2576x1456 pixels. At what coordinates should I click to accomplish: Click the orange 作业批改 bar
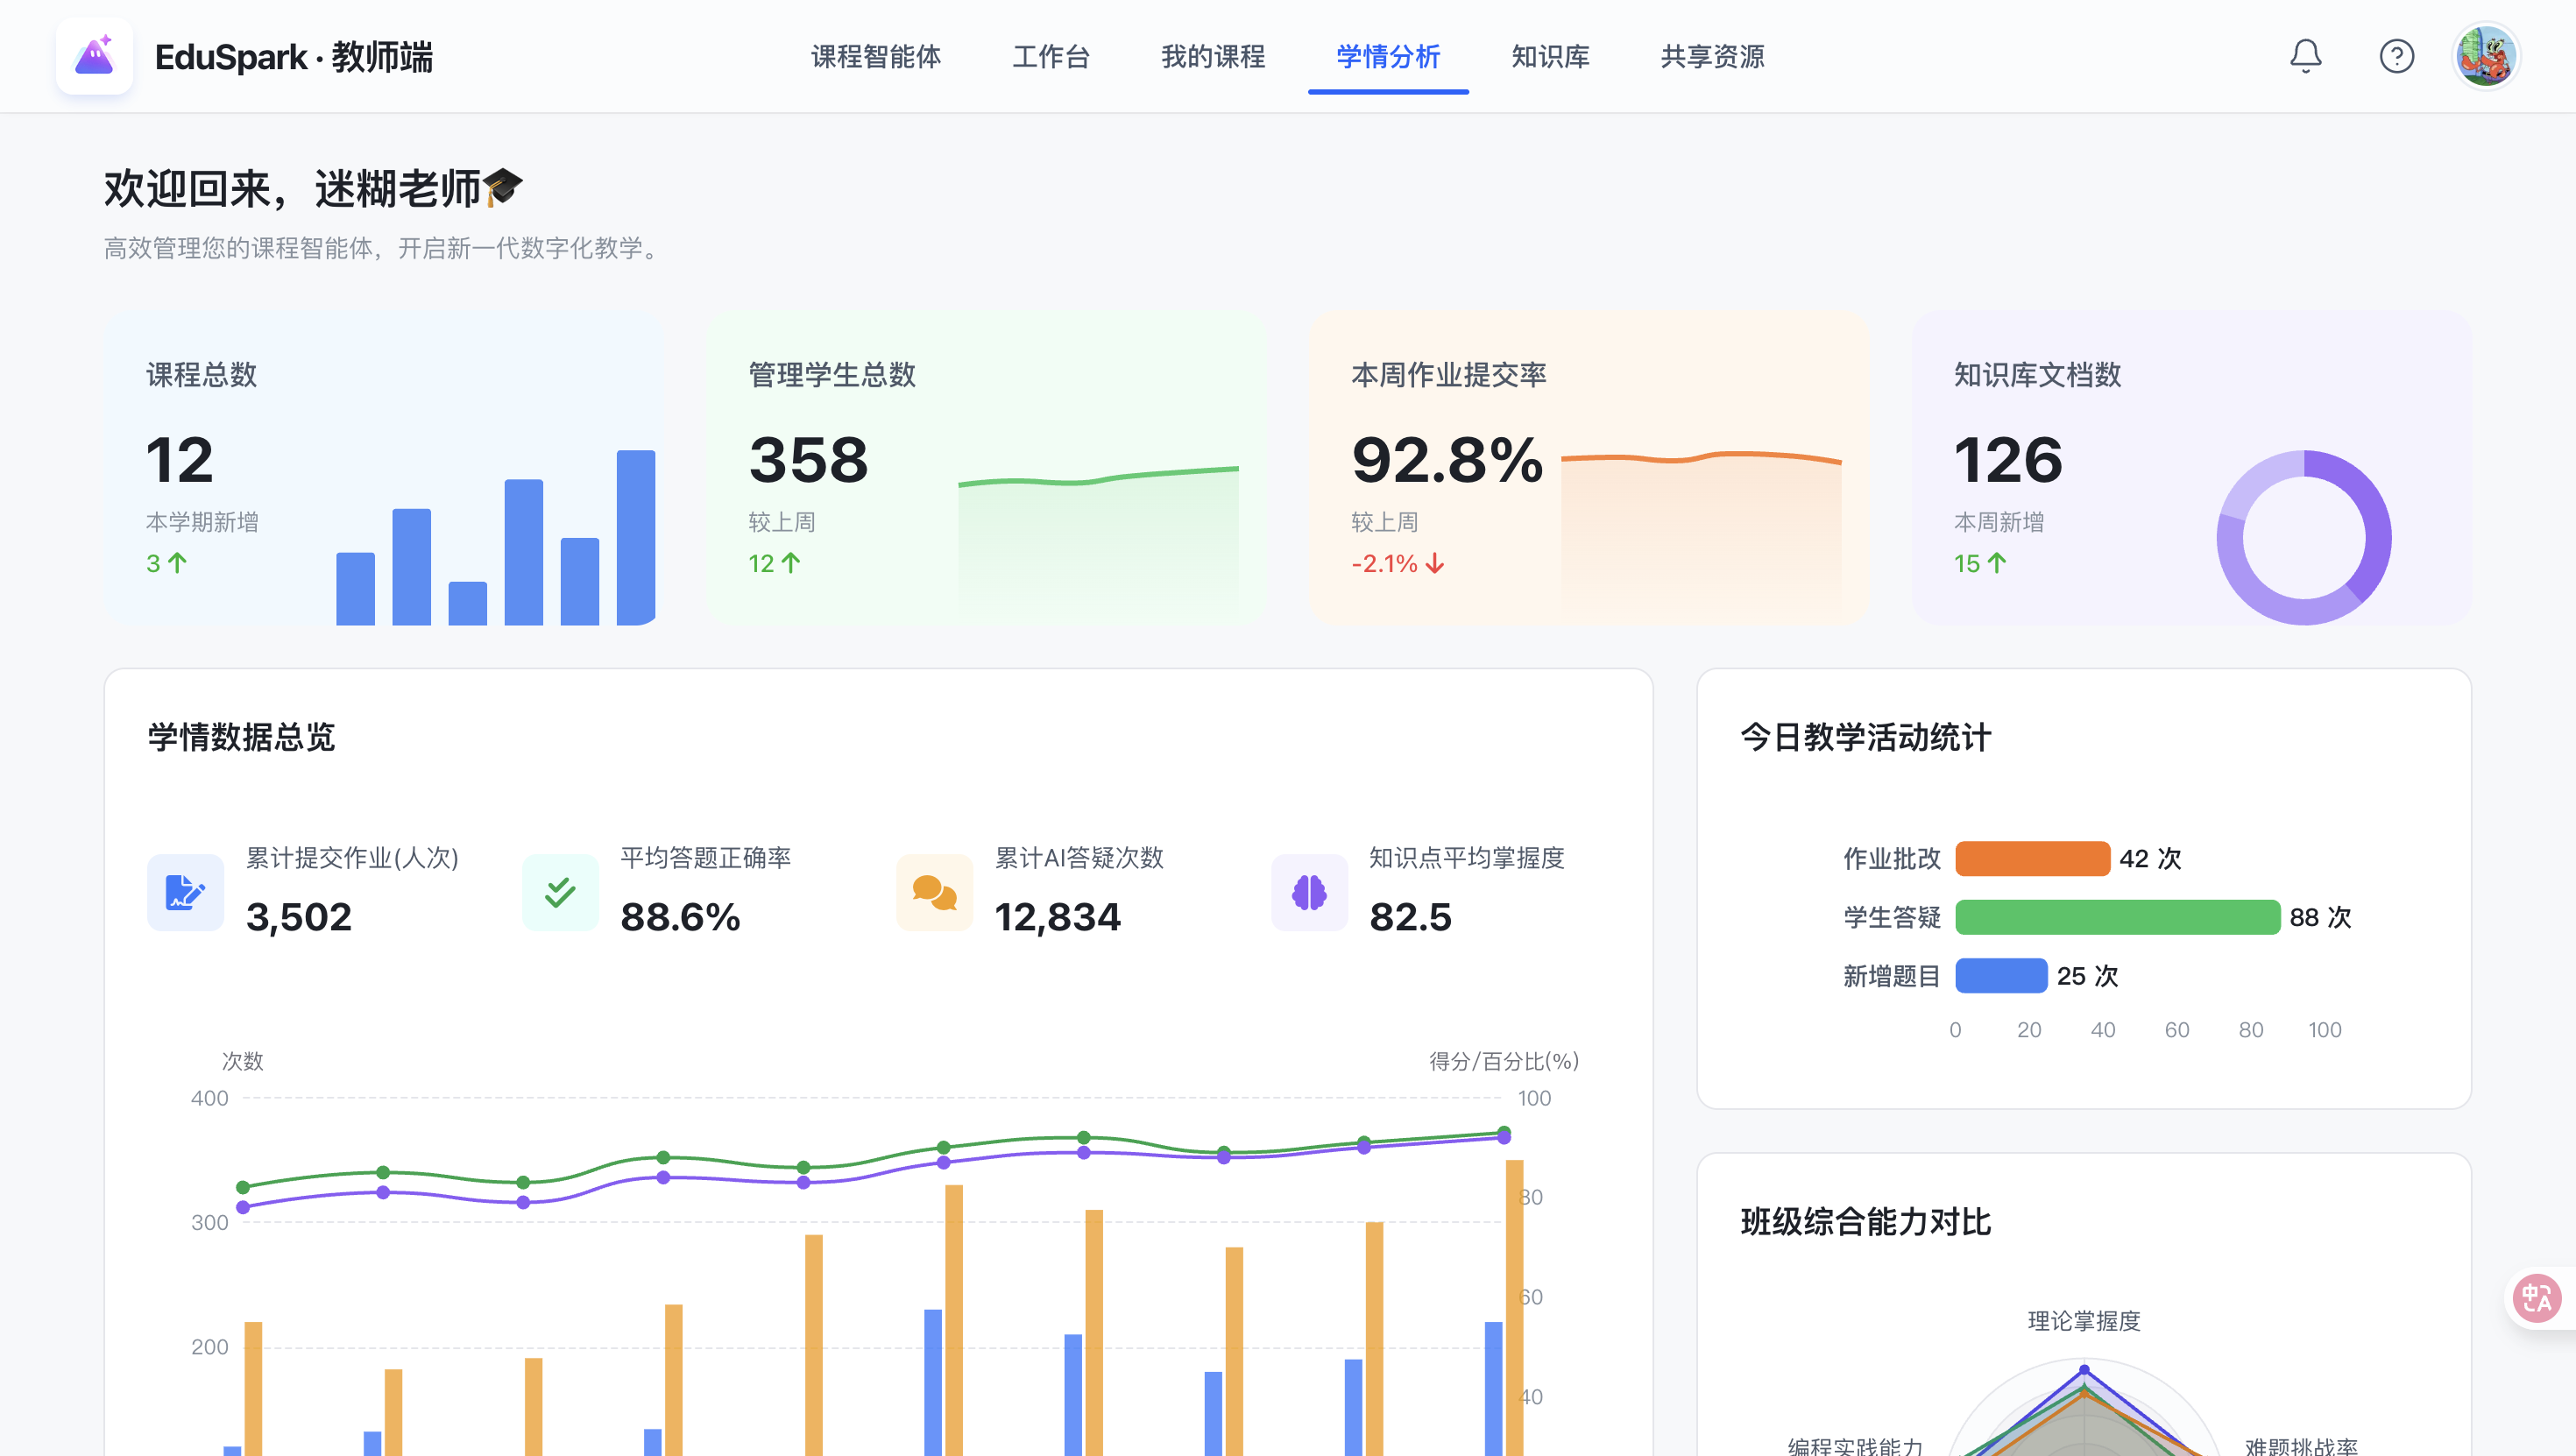click(x=2032, y=858)
